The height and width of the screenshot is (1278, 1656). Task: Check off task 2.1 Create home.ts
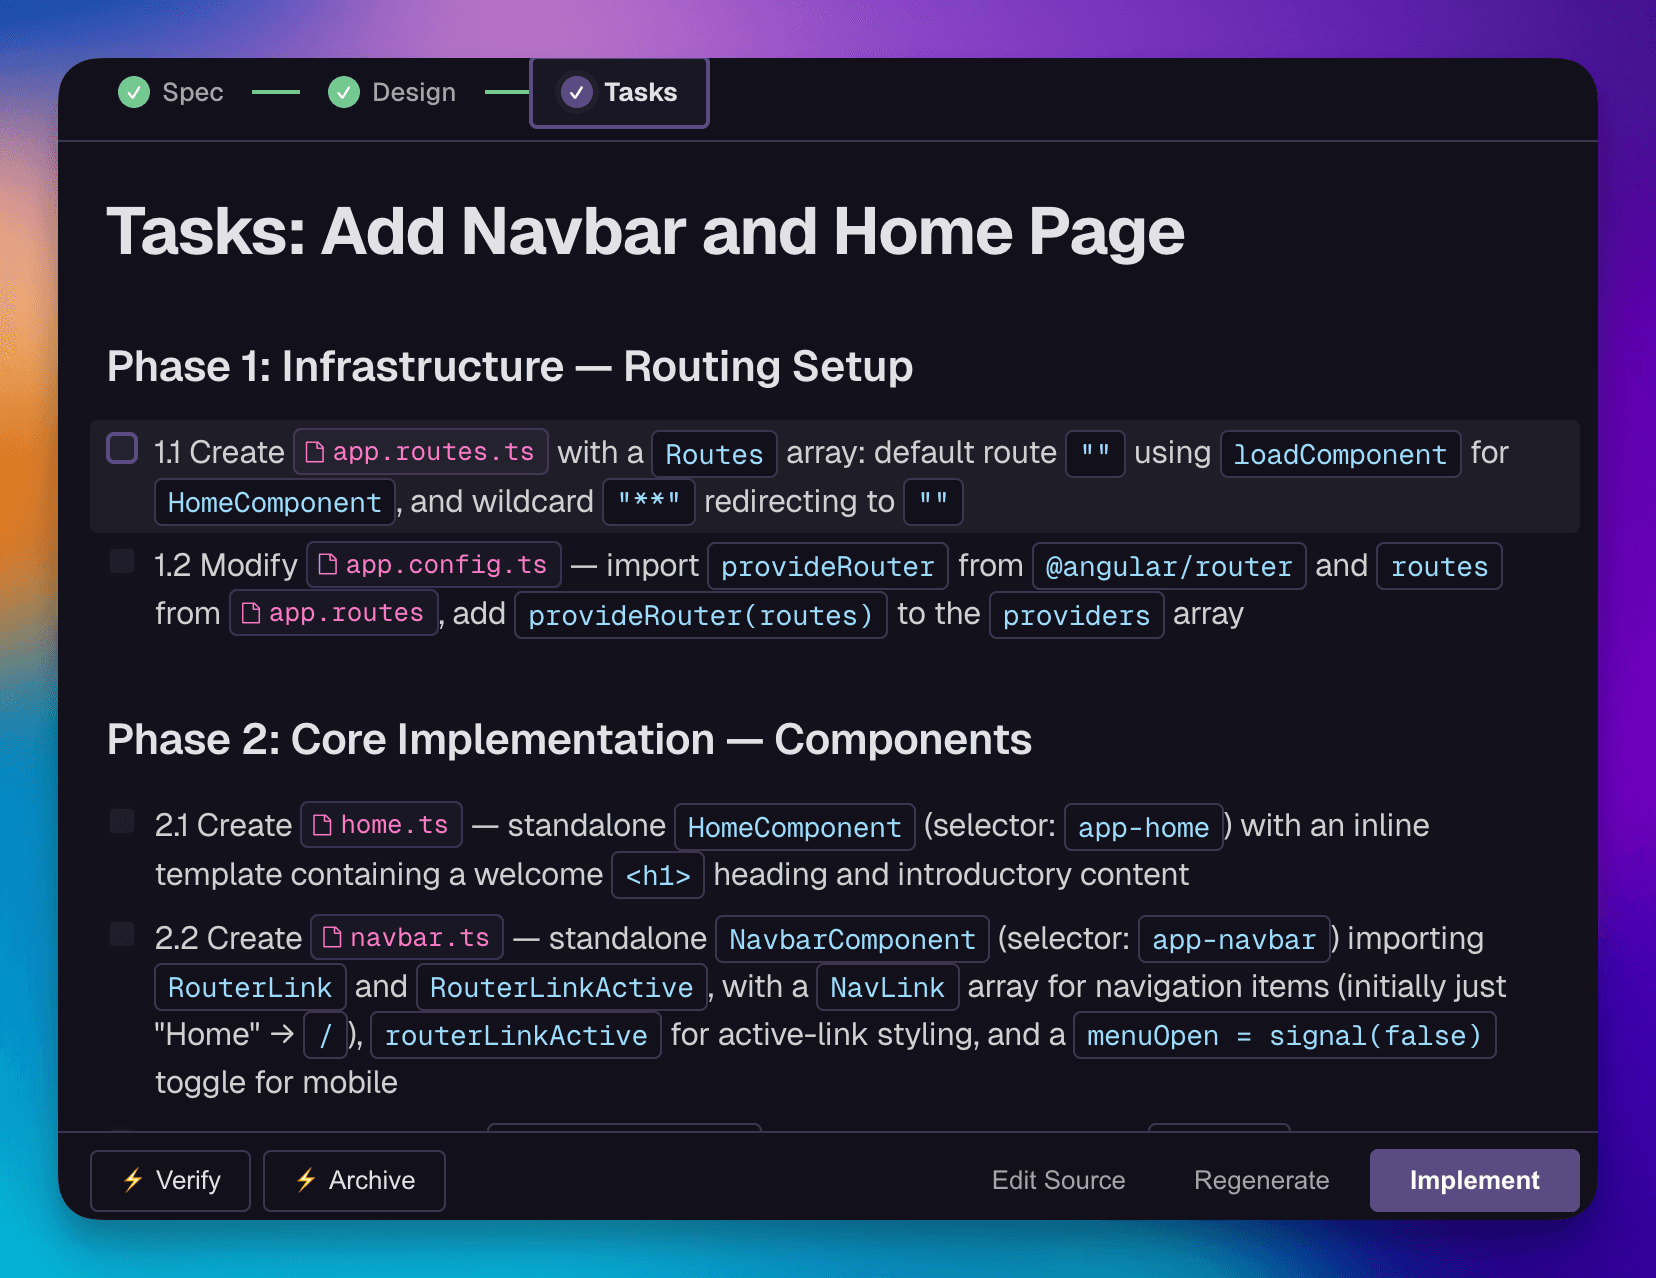121,822
